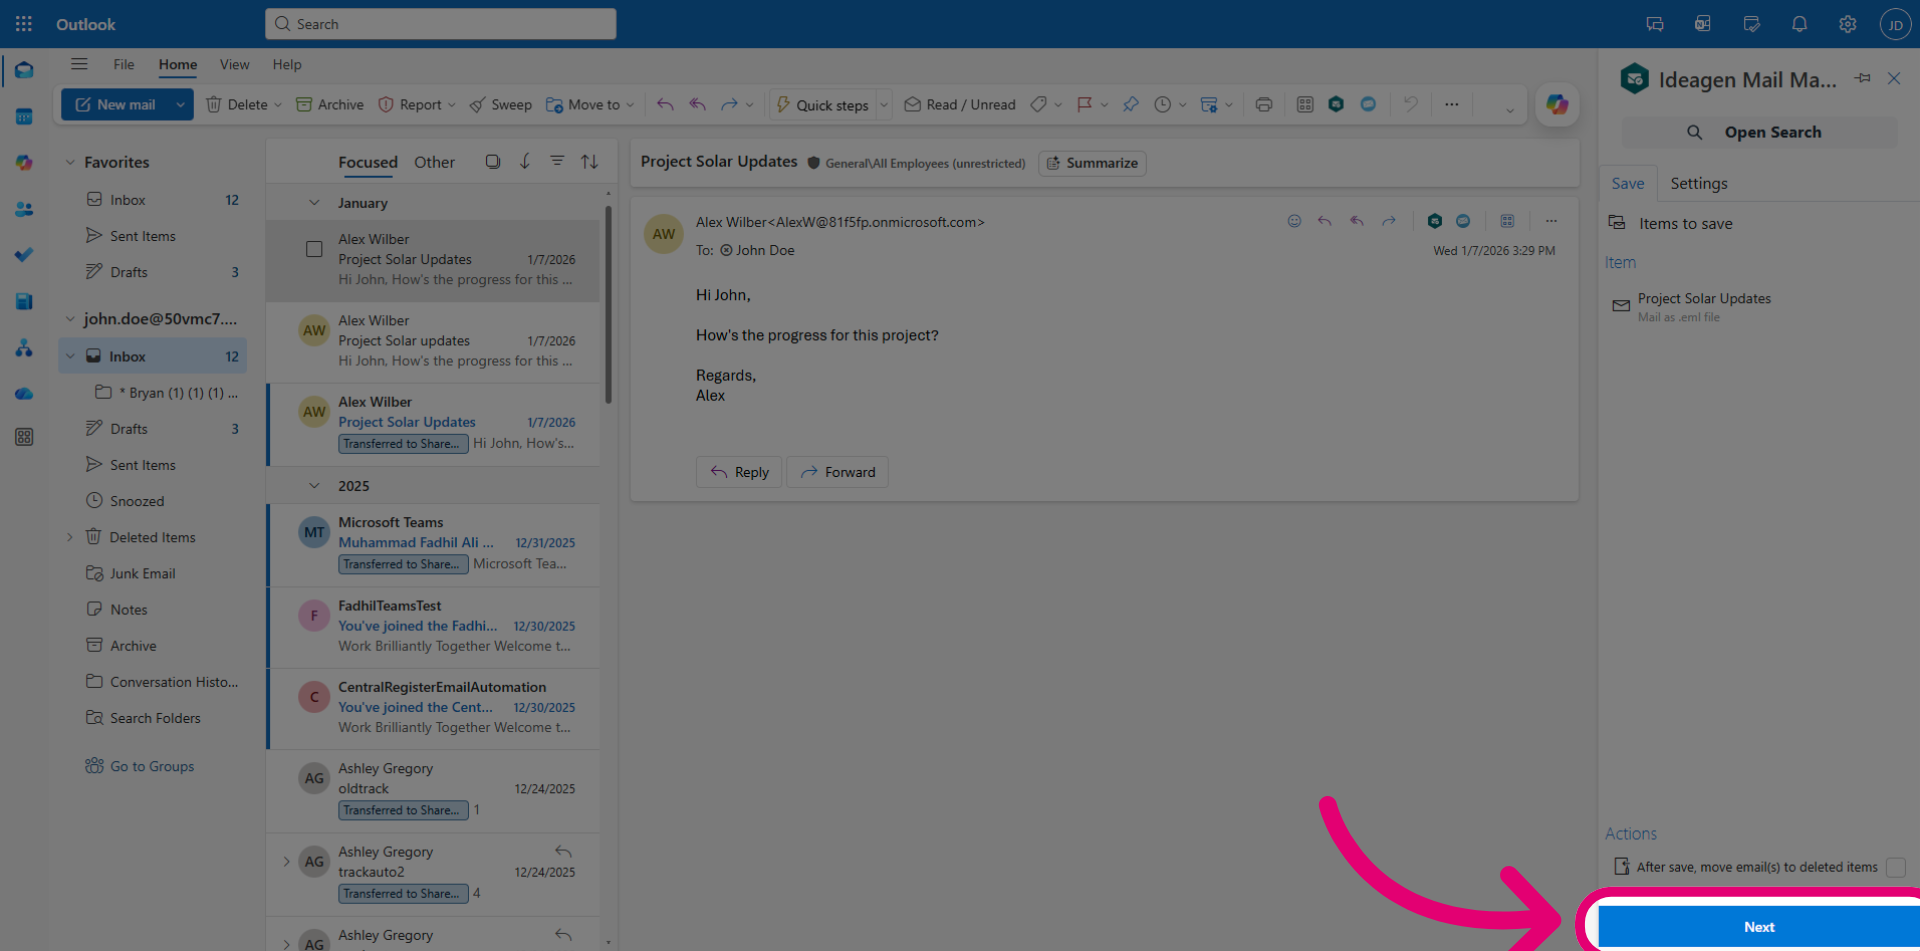Open People in the left app rail

[x=24, y=209]
